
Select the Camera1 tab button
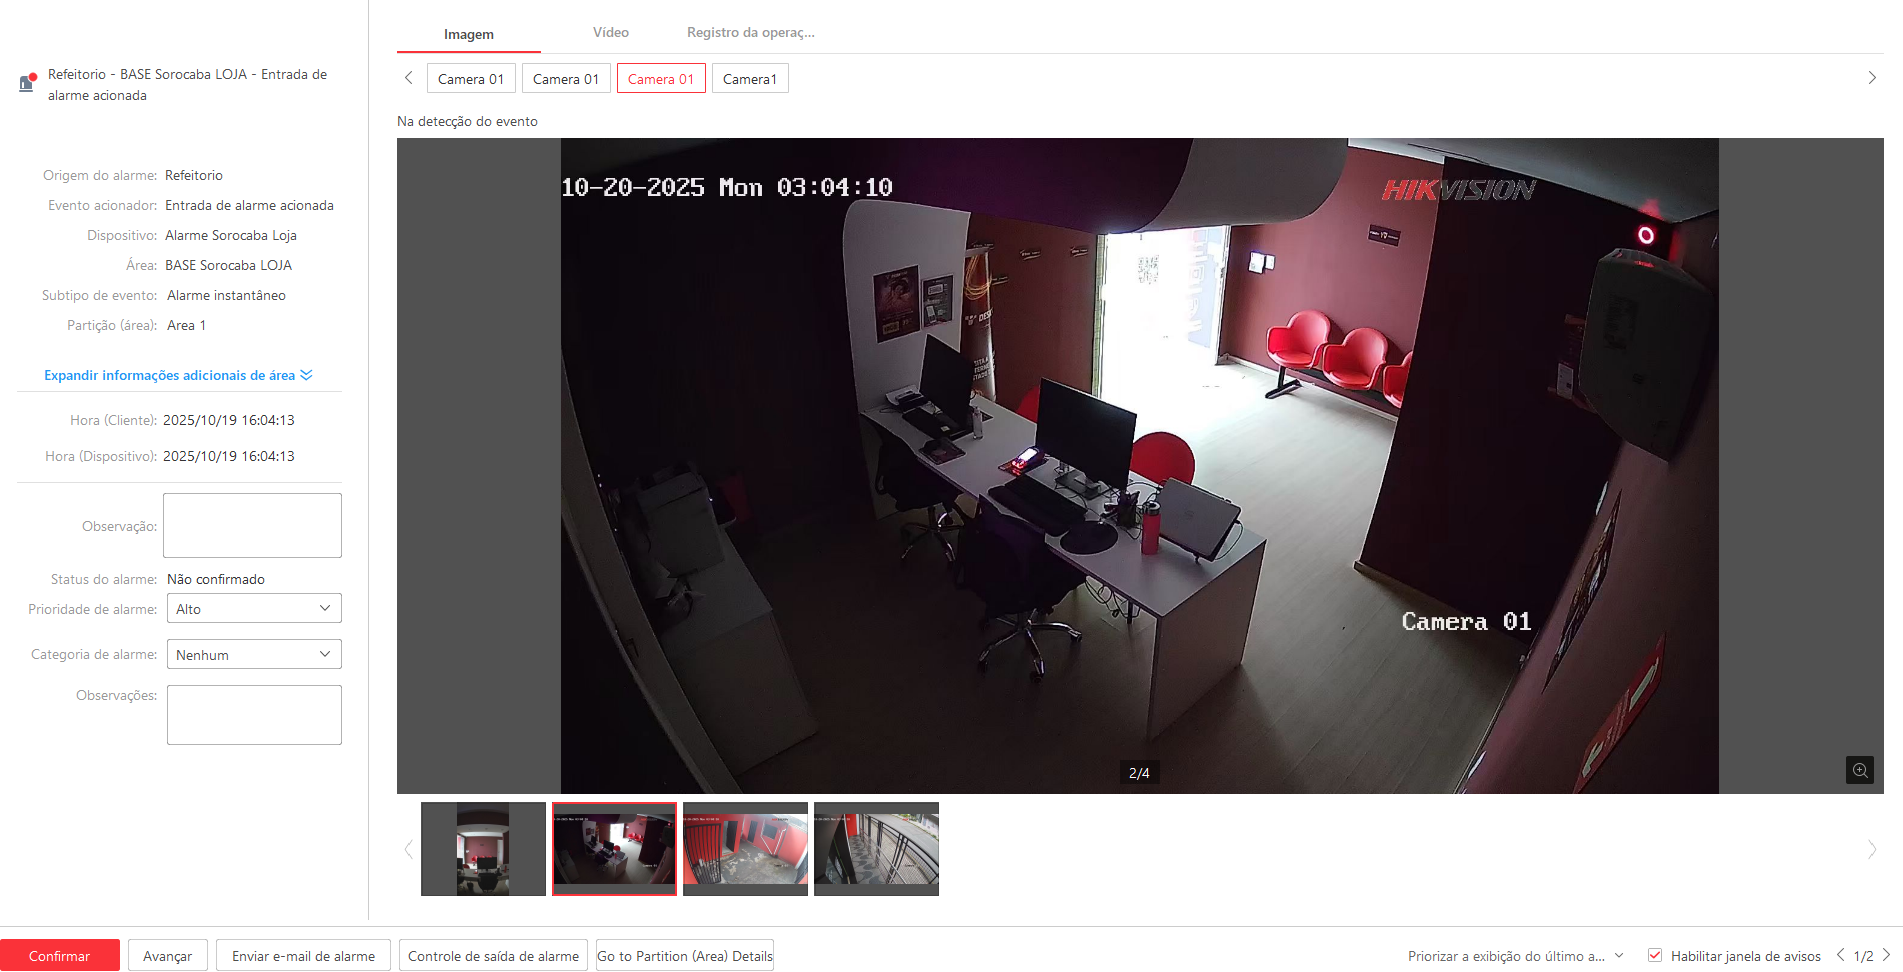point(750,79)
